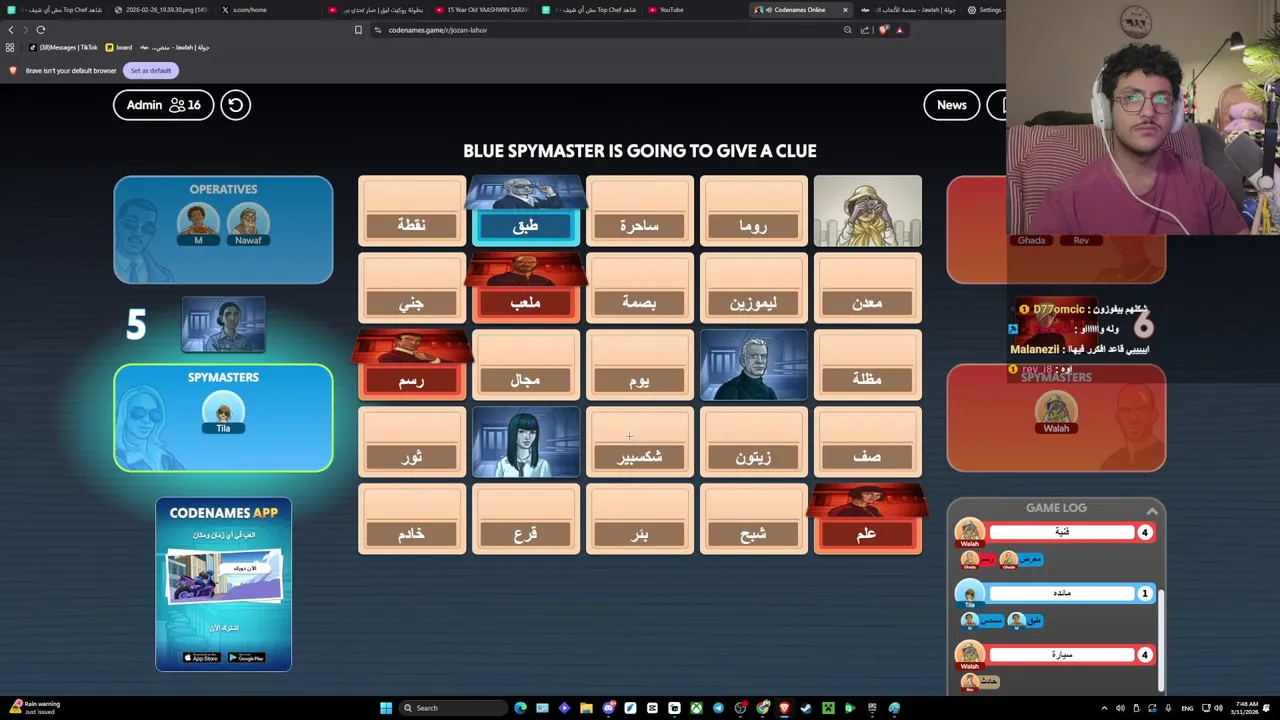Click the browser forward arrow
Screen dimensions: 1280x720
tap(26, 30)
